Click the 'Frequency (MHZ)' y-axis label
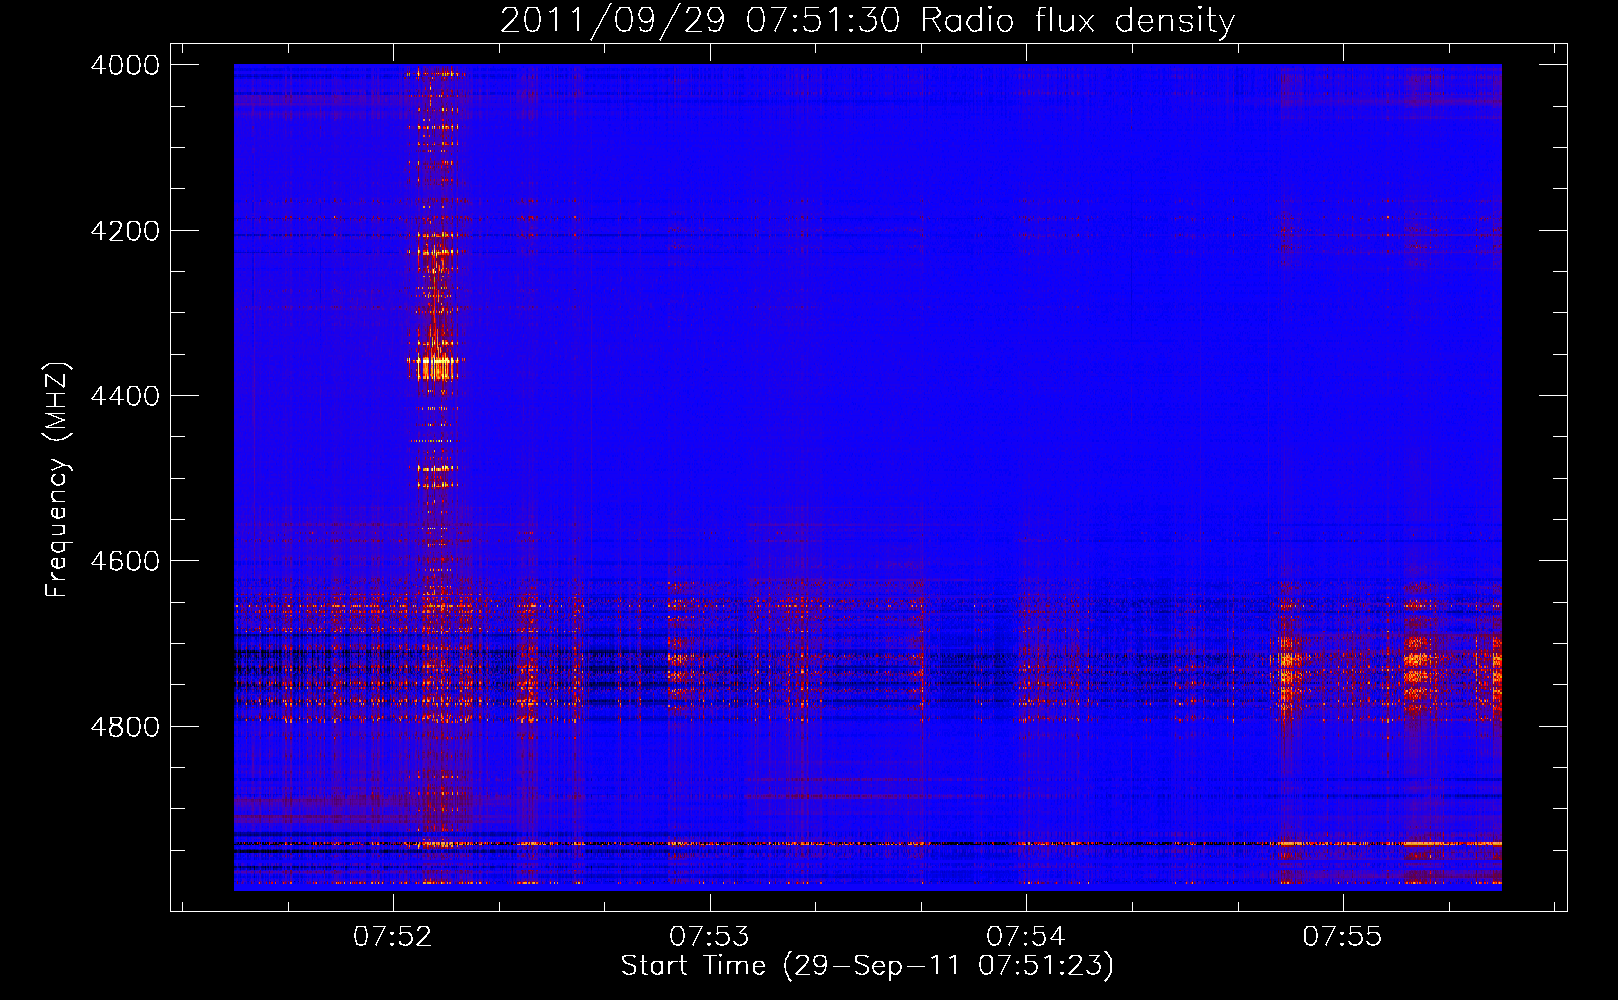Viewport: 1618px width, 1000px height. (x=58, y=480)
